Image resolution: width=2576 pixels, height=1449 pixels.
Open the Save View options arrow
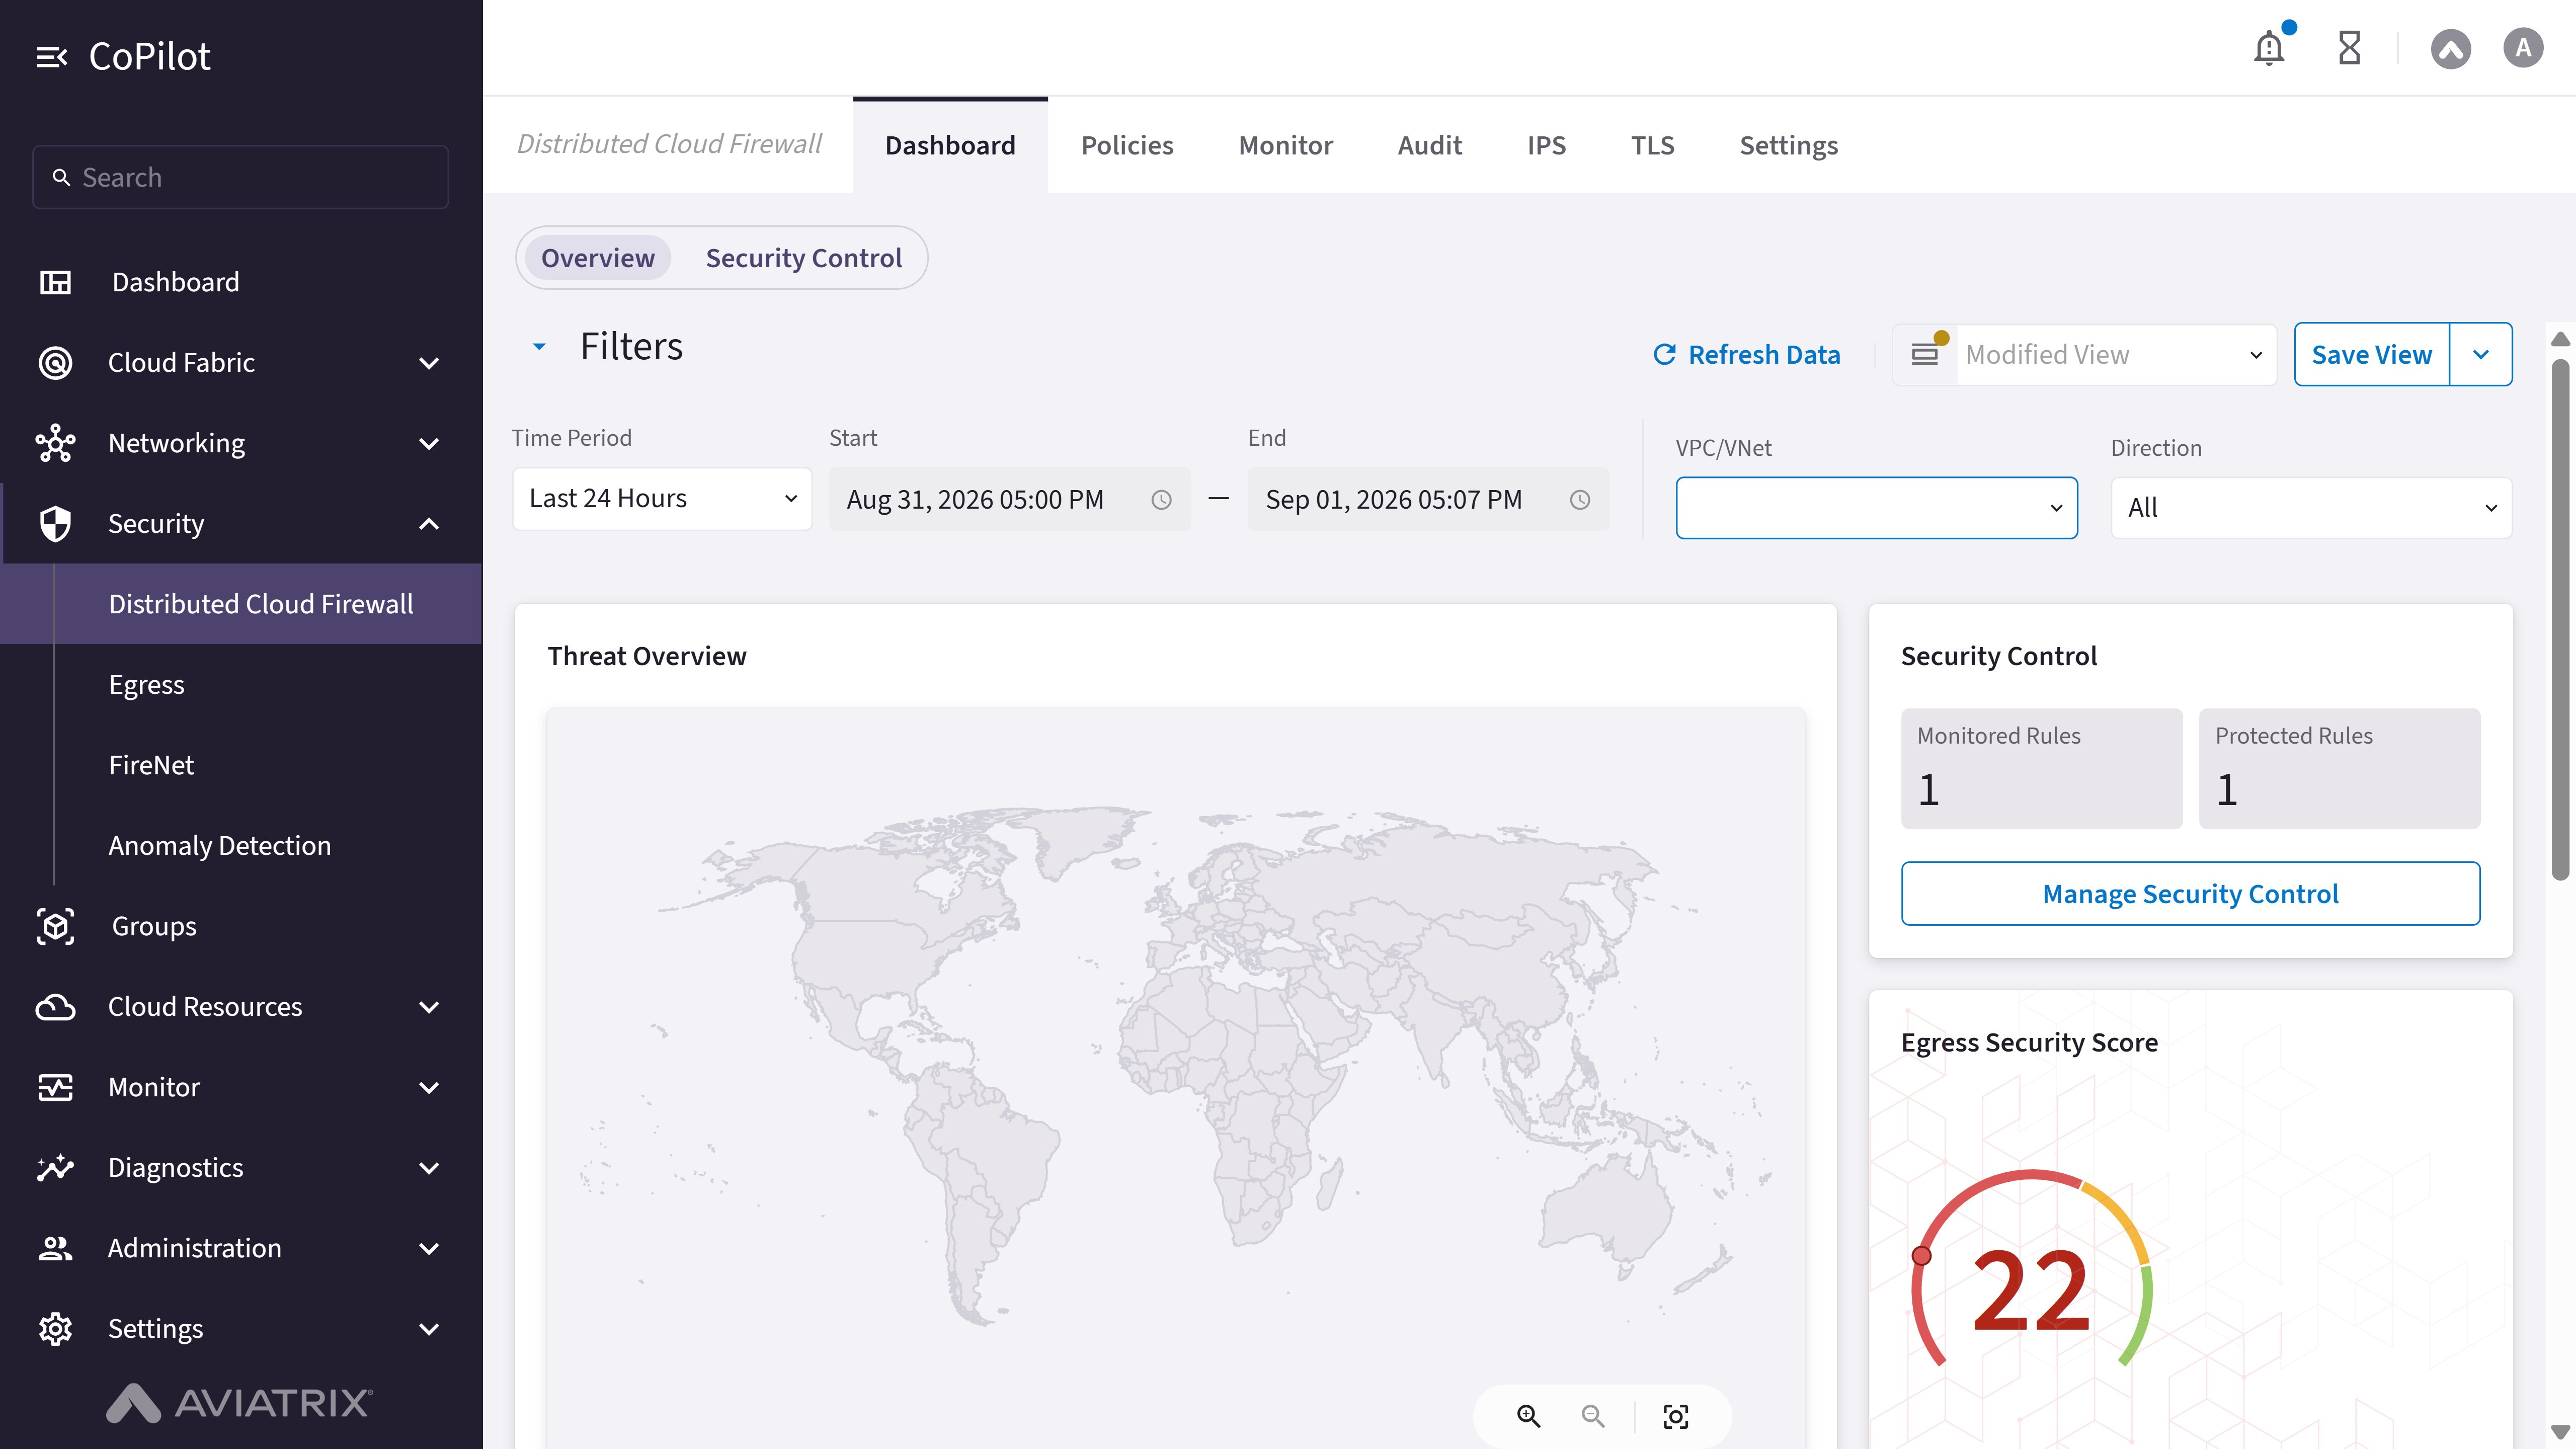pyautogui.click(x=2480, y=354)
